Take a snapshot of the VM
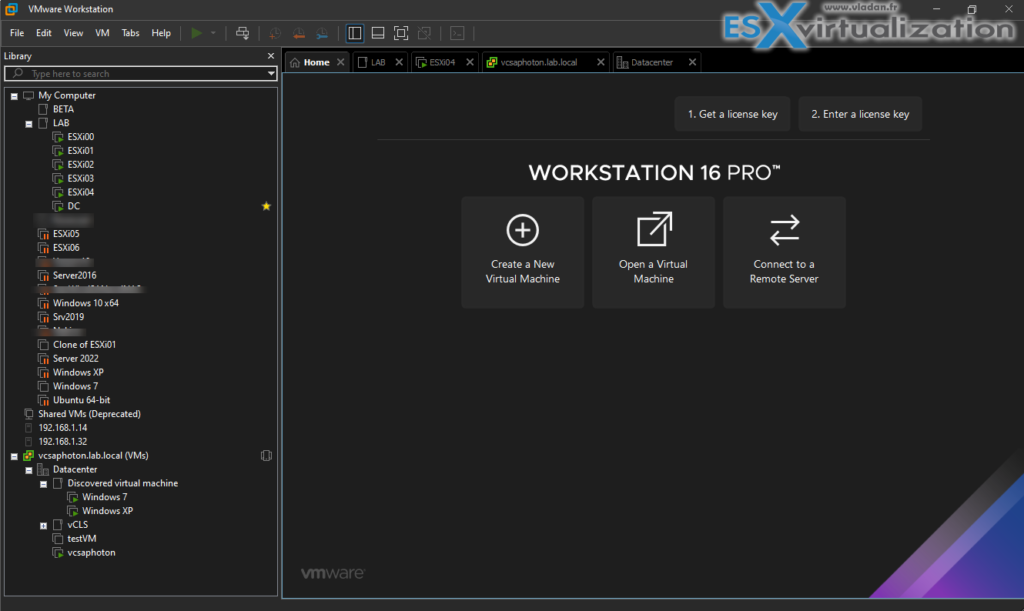Screen dimensions: 1024x611 pyautogui.click(x=273, y=32)
